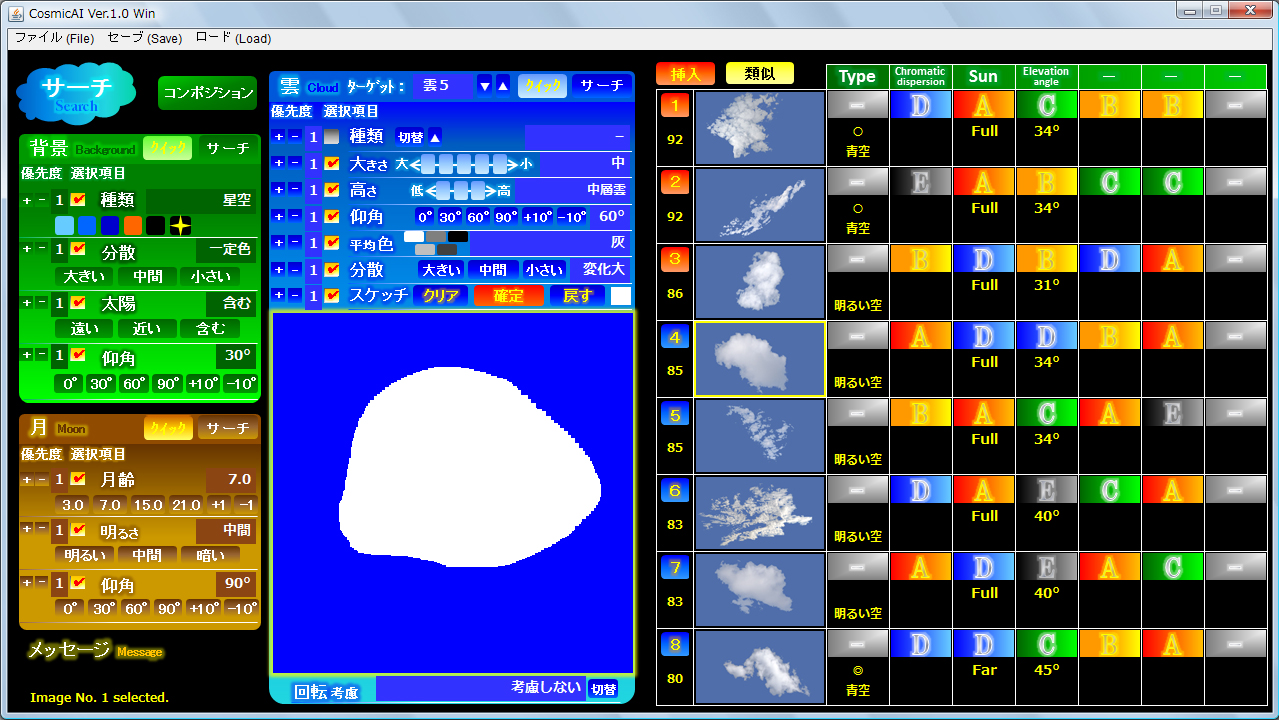Click cloud target down arrow

(484, 86)
